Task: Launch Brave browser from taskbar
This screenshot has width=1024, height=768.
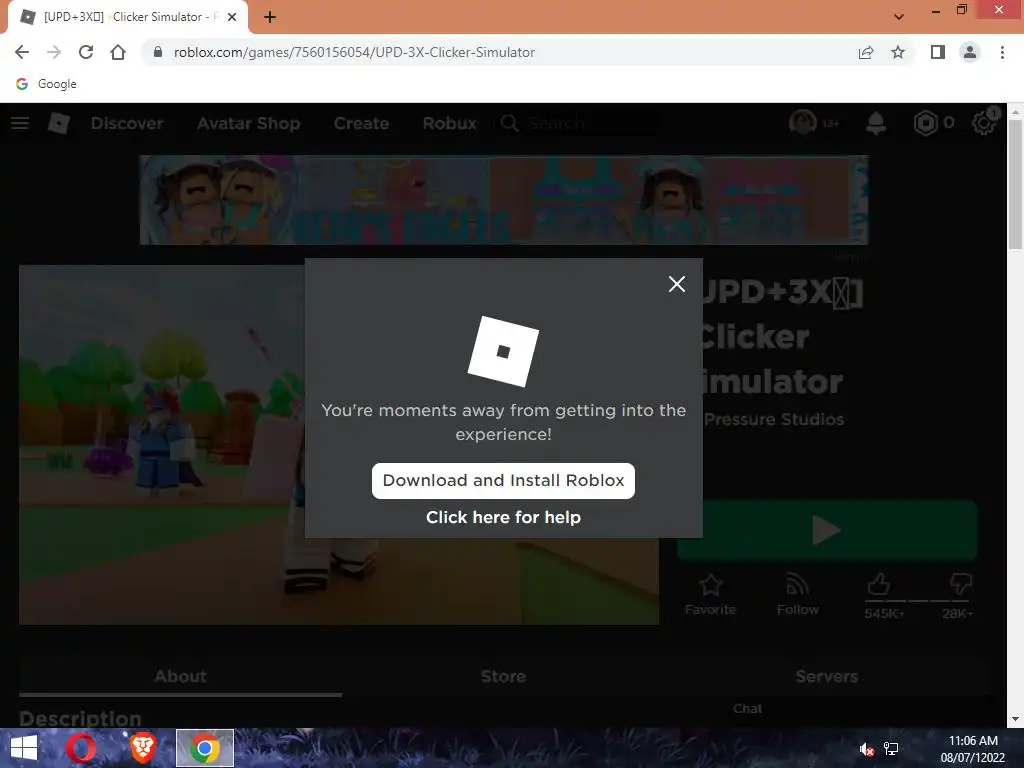Action: [x=143, y=748]
